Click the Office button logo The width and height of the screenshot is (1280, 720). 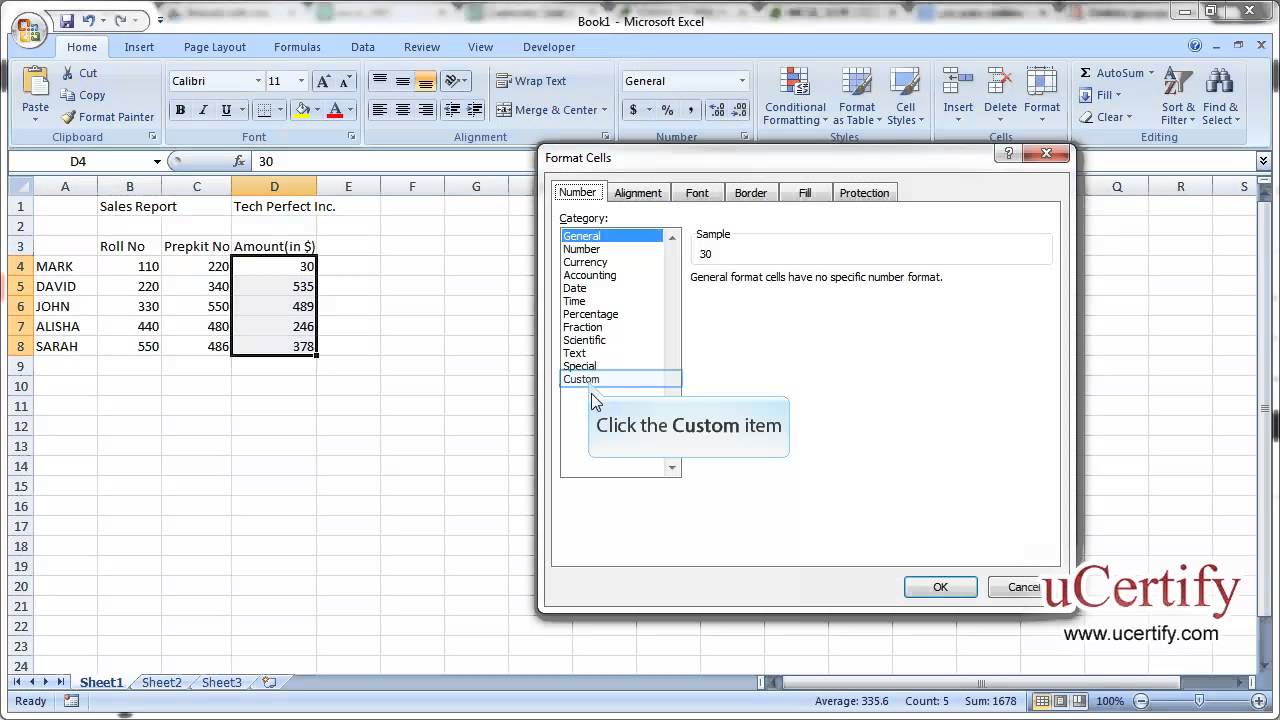pyautogui.click(x=30, y=28)
